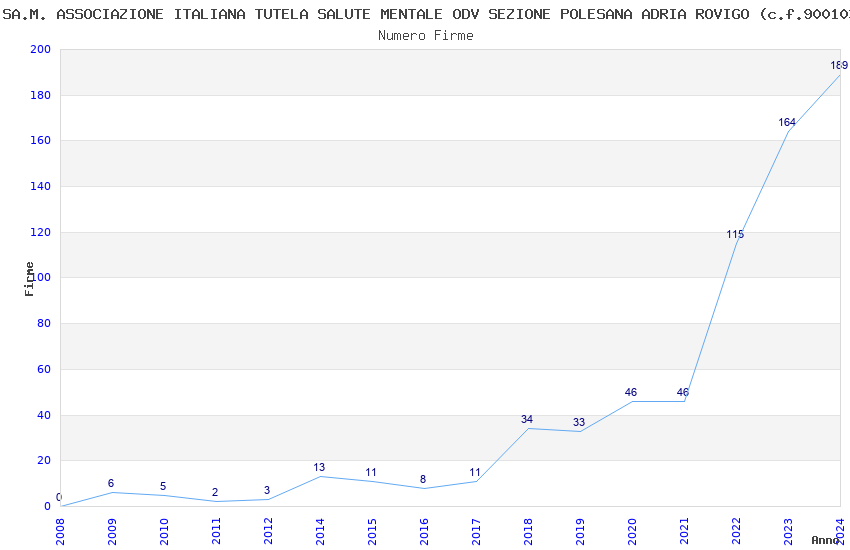Click the y-axis value 180
Image resolution: width=850 pixels, height=550 pixels.
[x=41, y=95]
